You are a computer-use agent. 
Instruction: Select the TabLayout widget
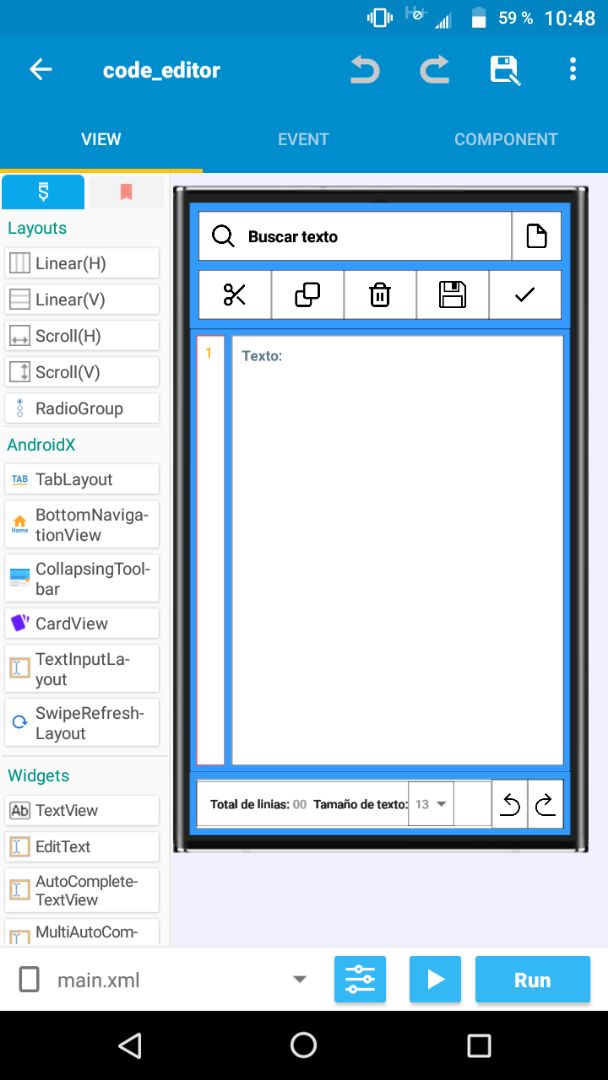point(82,479)
